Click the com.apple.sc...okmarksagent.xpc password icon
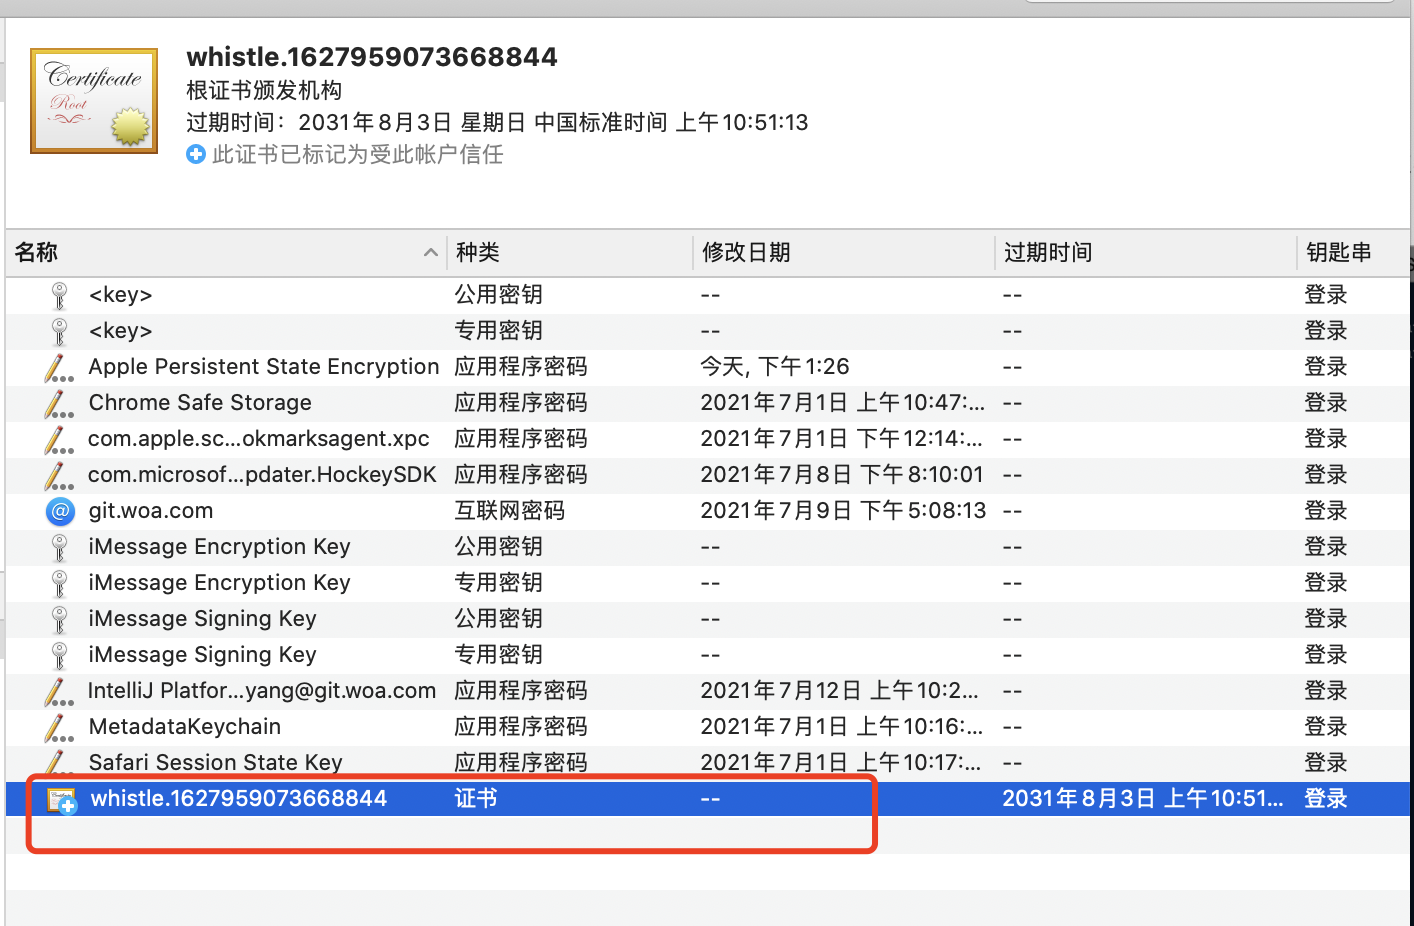Viewport: 1414px width, 926px height. coord(59,439)
